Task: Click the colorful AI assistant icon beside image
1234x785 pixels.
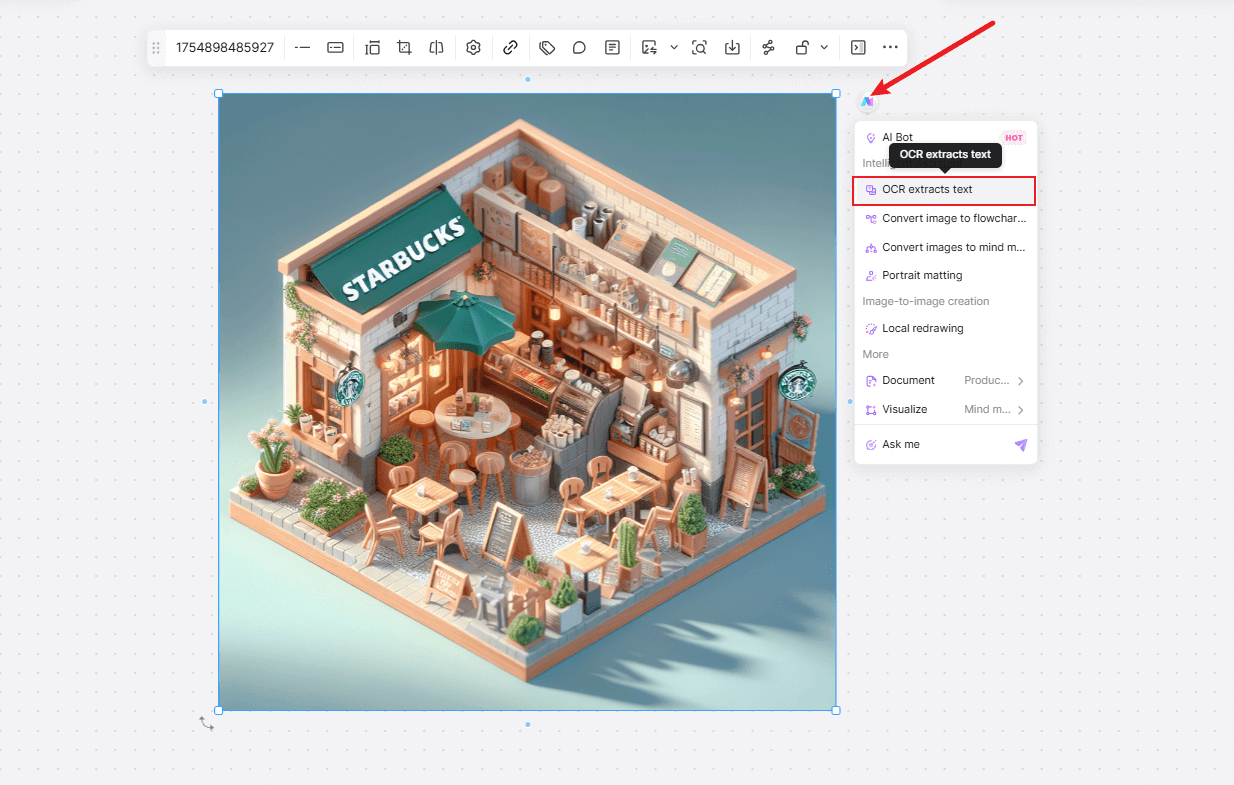Action: tap(867, 101)
